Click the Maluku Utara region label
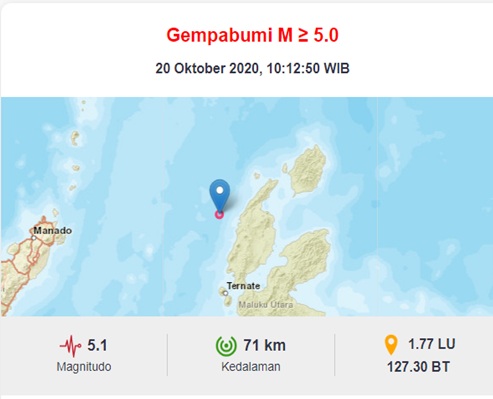493x399 pixels. [x=266, y=304]
